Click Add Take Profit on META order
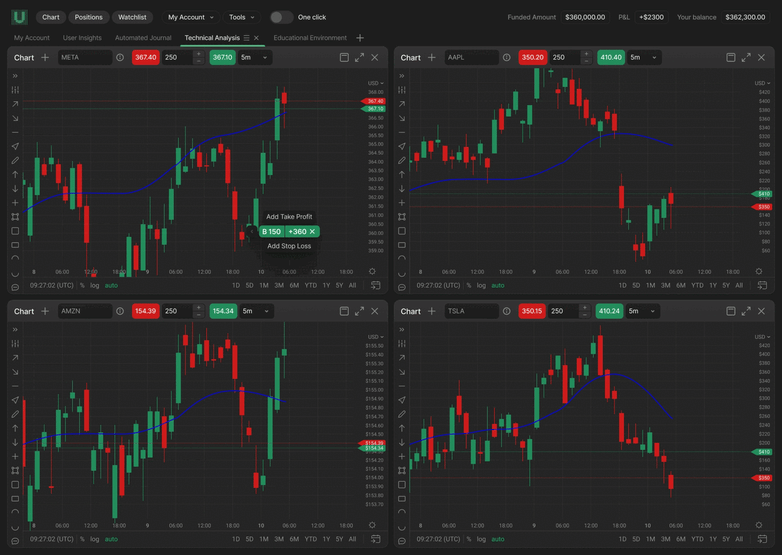Screen dimensions: 782x555 (x=289, y=216)
